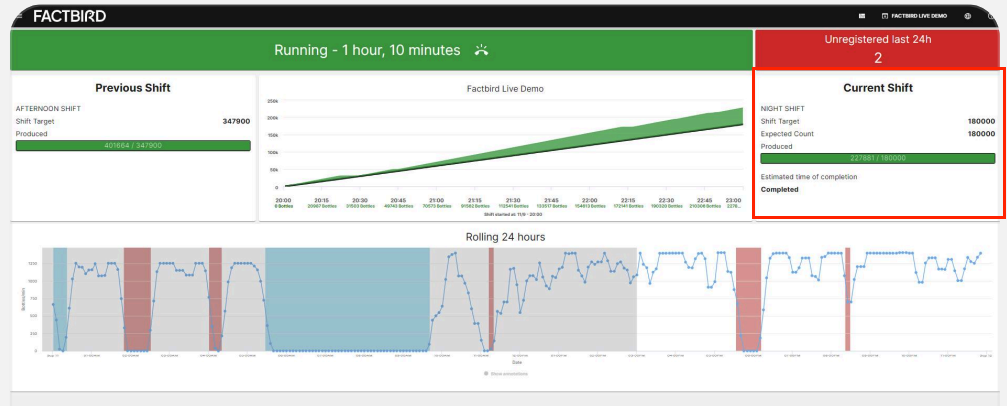Click the AFTERNOON SHIFT label
This screenshot has height=406, width=1007.
point(48,109)
